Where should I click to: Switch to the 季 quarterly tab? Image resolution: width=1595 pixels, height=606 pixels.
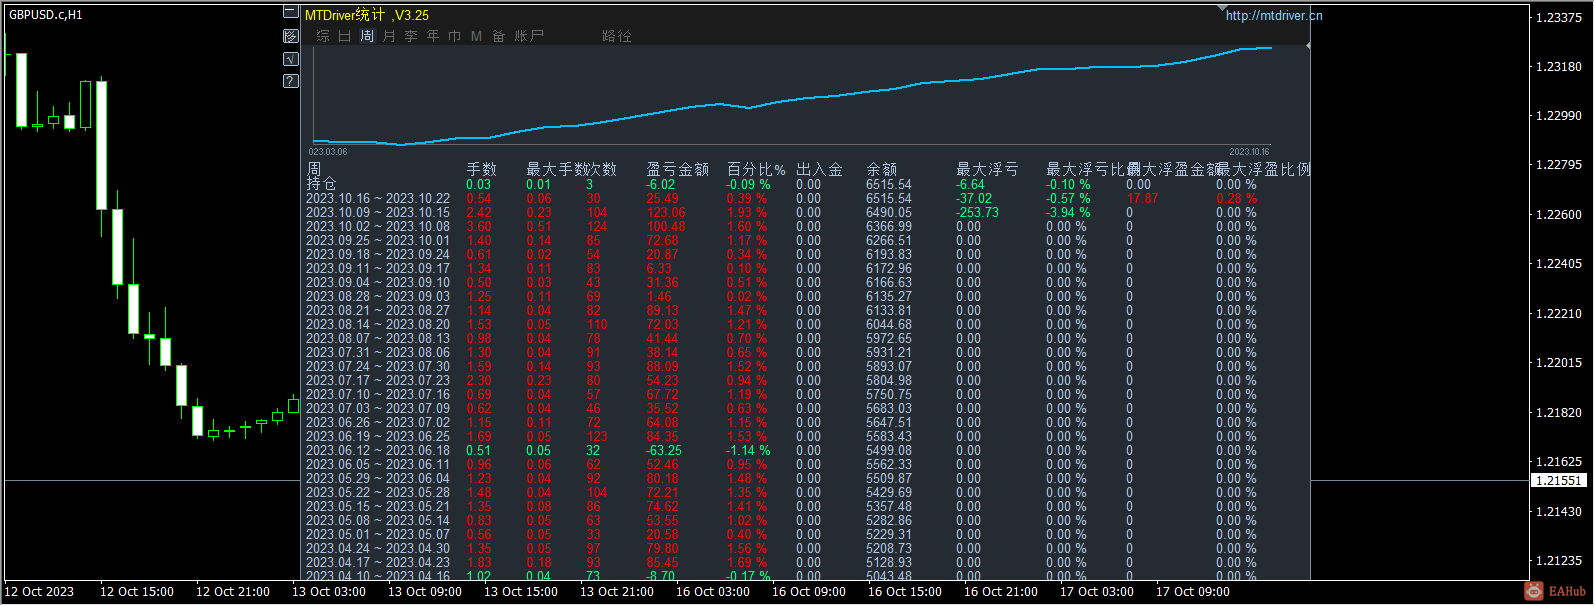411,36
